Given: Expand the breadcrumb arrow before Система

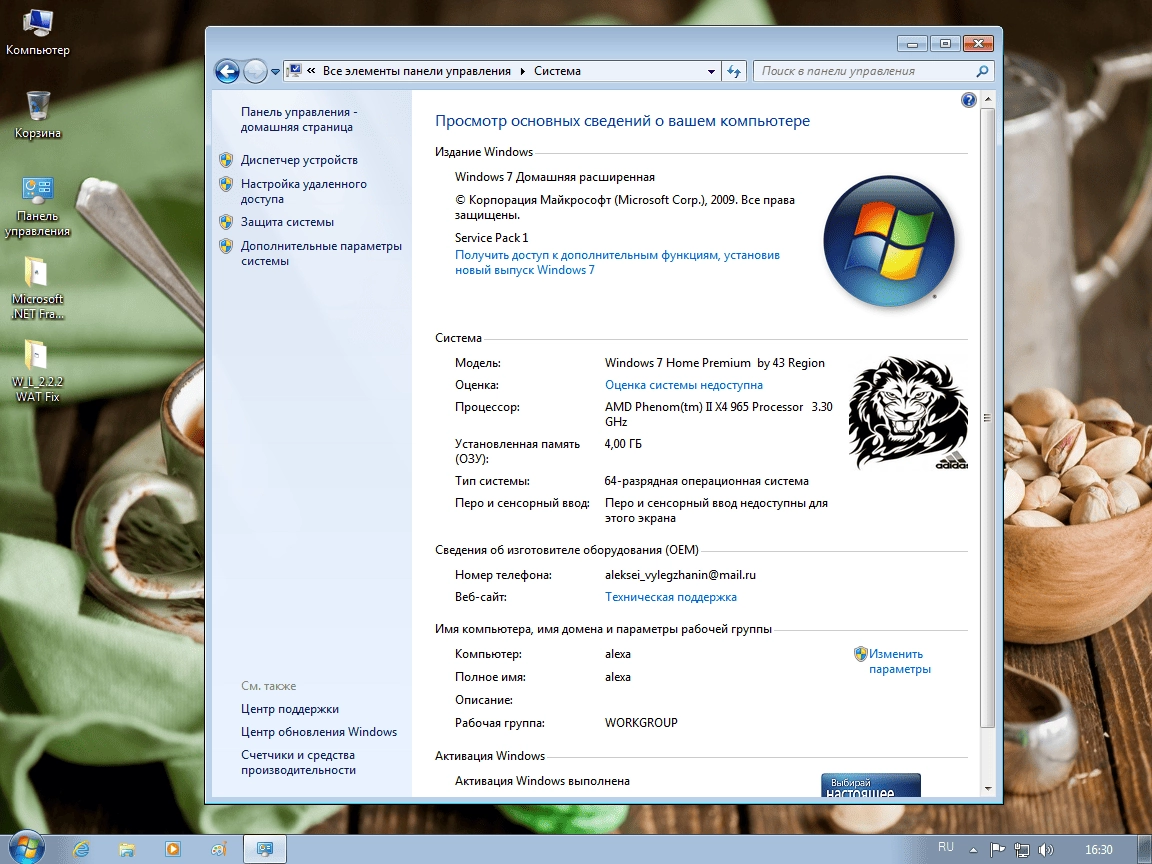Looking at the screenshot, I should (522, 71).
